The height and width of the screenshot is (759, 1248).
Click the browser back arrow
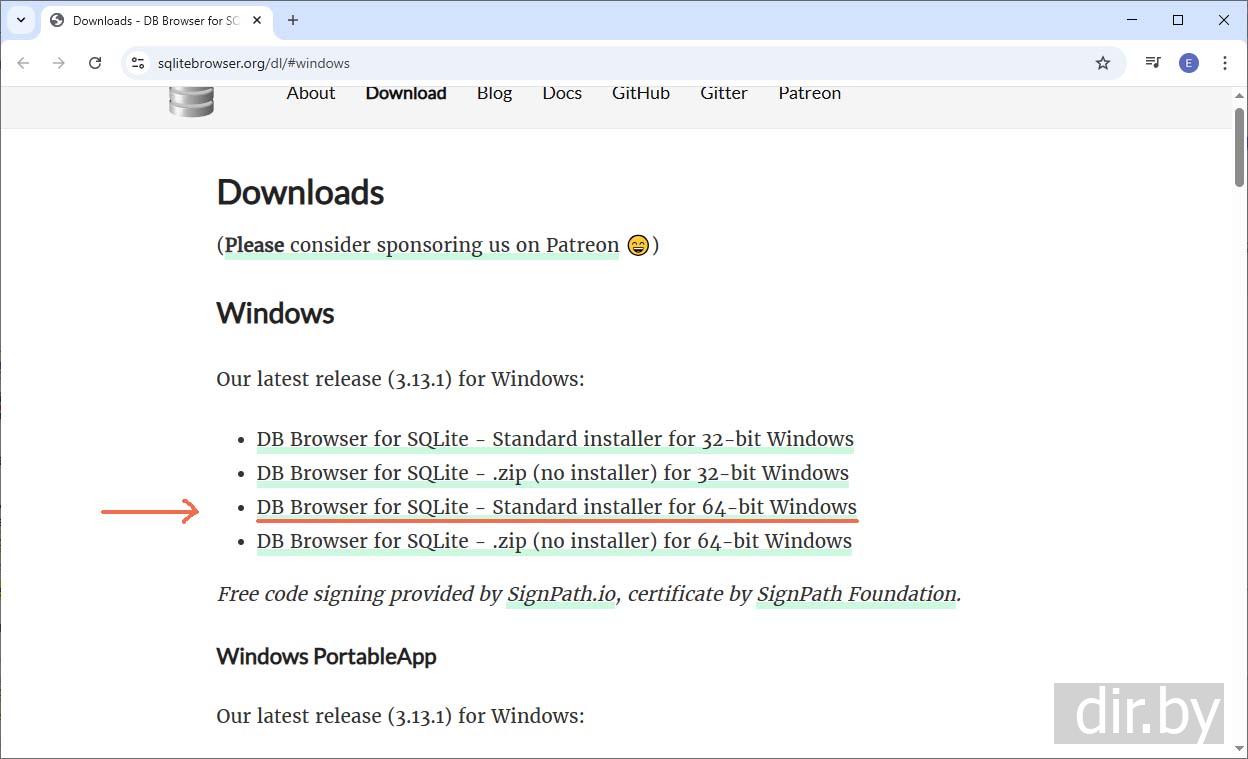coord(23,63)
